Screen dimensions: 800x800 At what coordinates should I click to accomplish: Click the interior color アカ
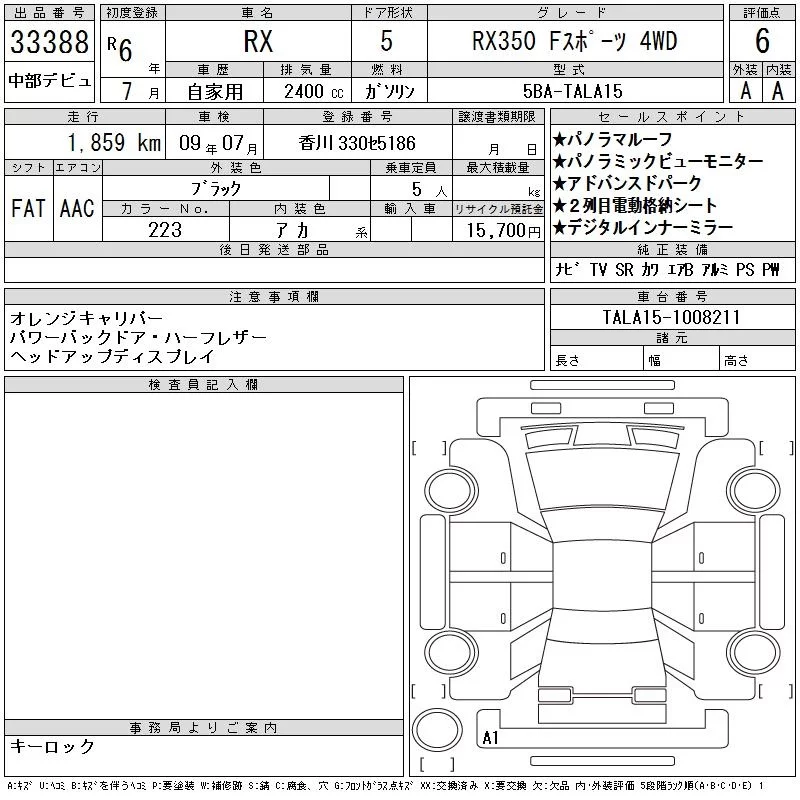click(293, 231)
